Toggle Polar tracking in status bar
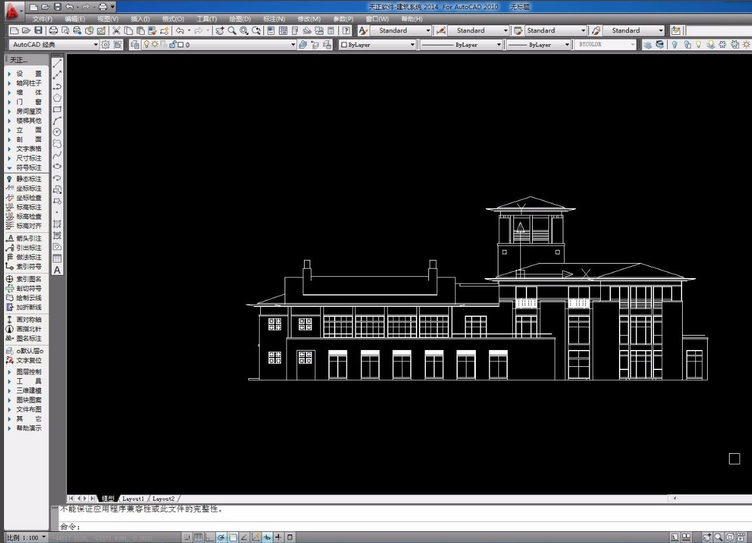The image size is (752, 543). [x=221, y=537]
